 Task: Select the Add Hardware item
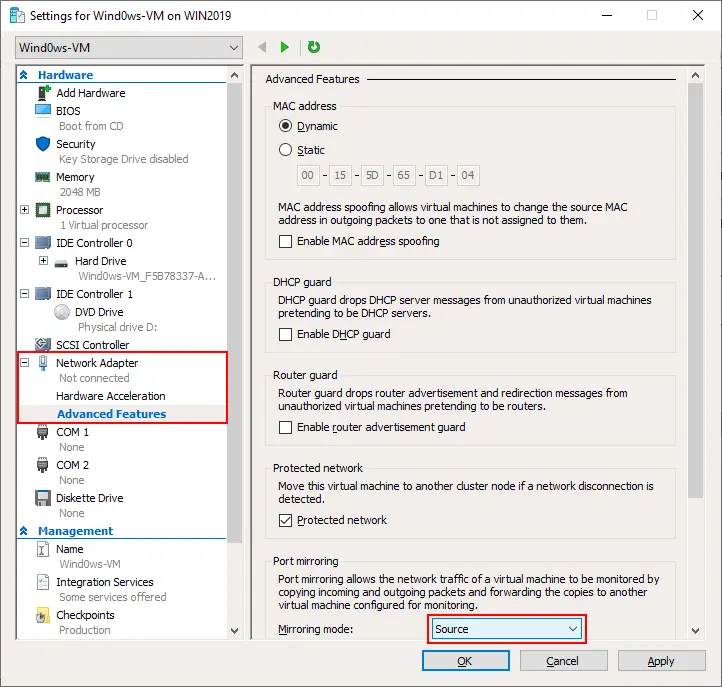[x=91, y=93]
